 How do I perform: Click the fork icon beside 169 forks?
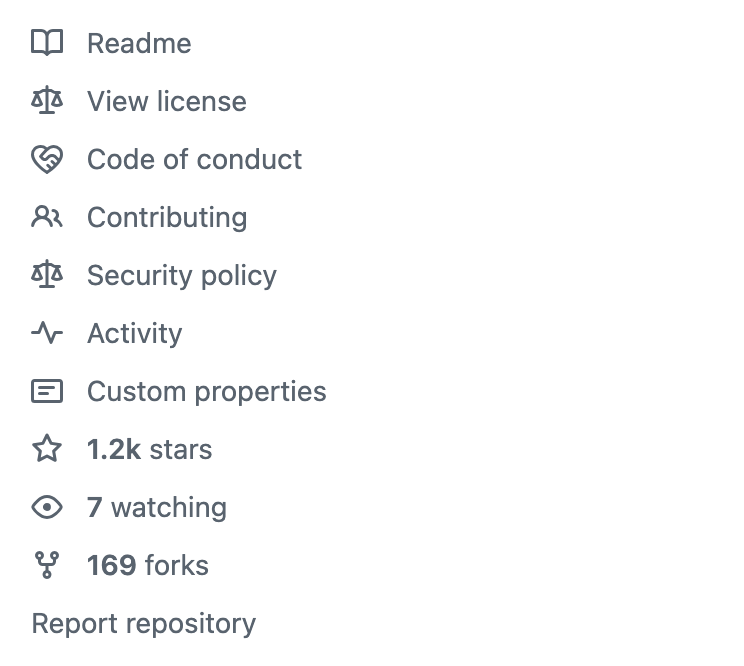(x=47, y=565)
